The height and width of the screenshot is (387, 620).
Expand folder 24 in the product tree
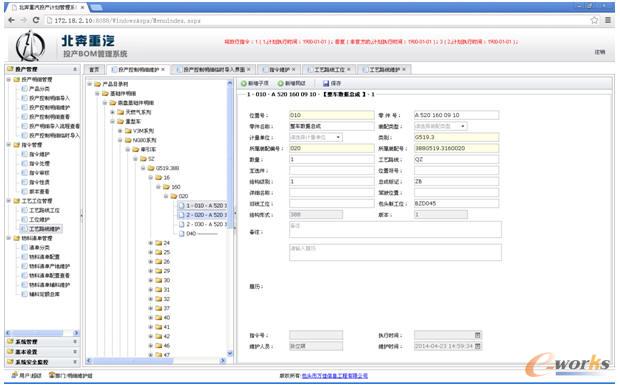151,243
